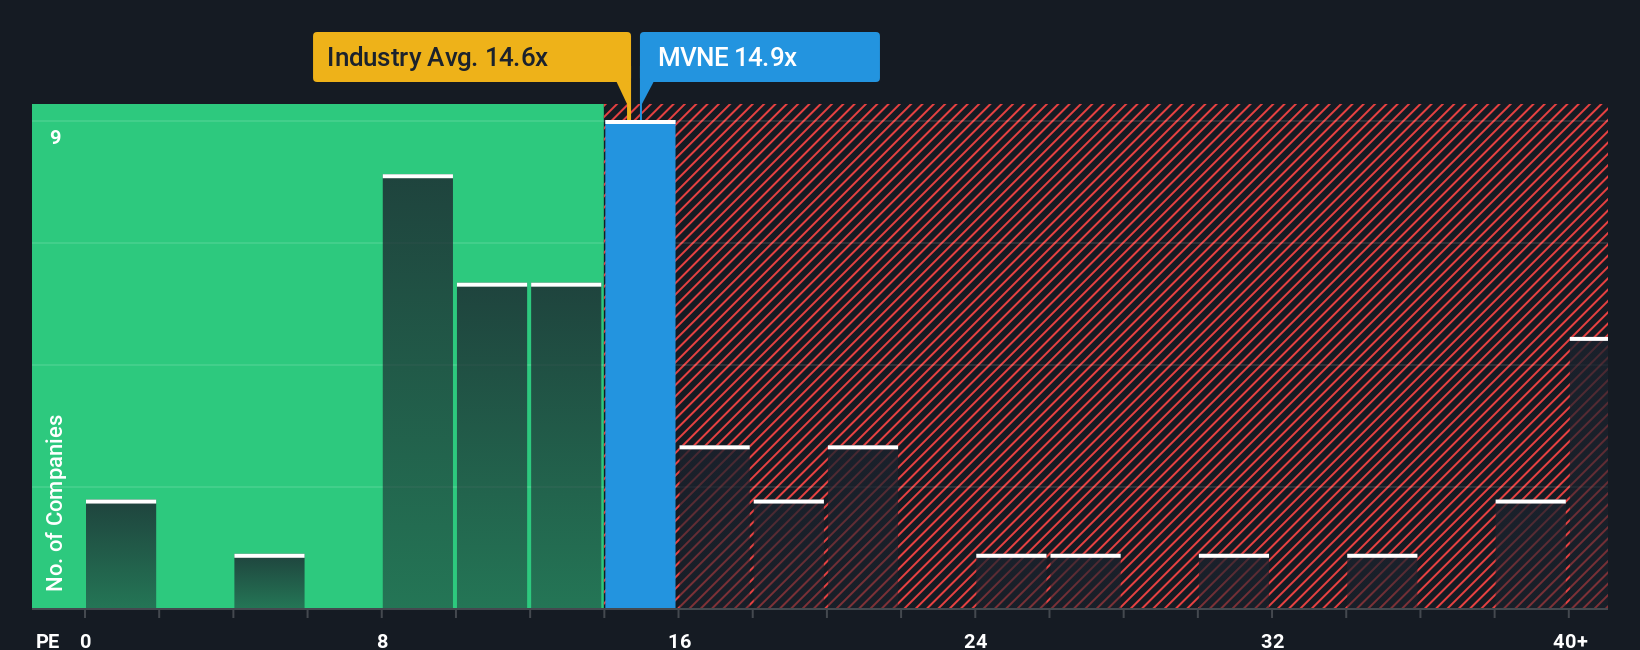Click the No. of Companies axis title
This screenshot has height=650, width=1640.
point(55,503)
